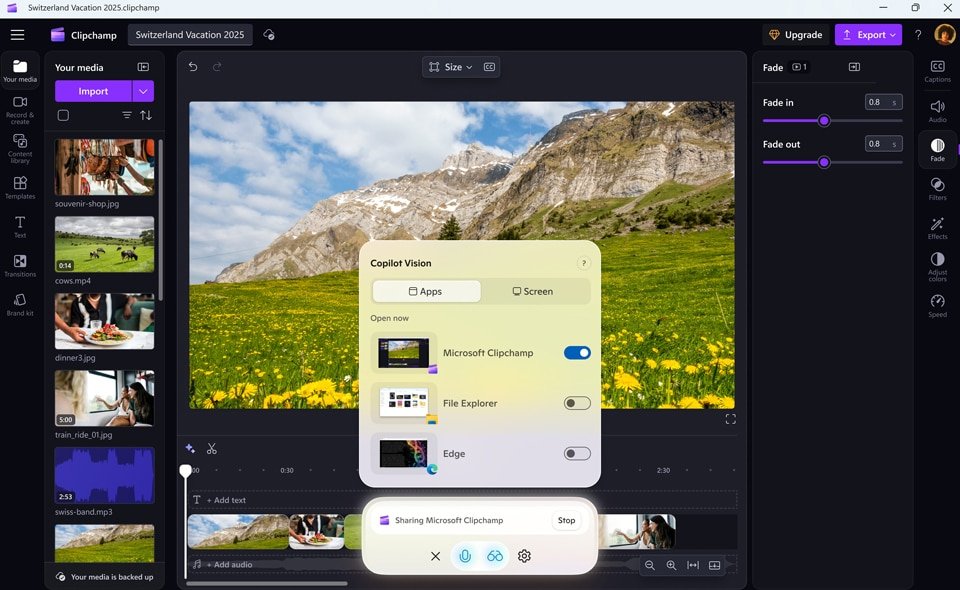
Task: Select the cows.mp4 thumbnail
Action: [105, 244]
